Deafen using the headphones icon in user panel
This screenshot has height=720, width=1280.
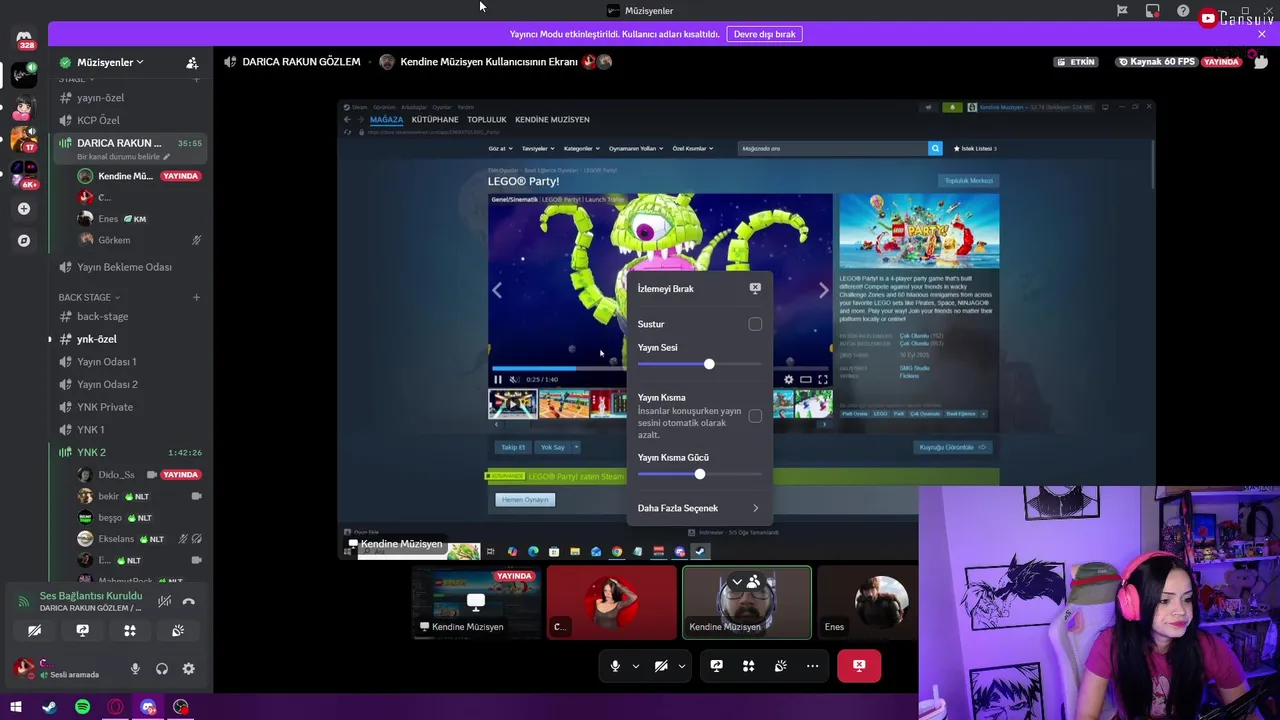tap(162, 669)
